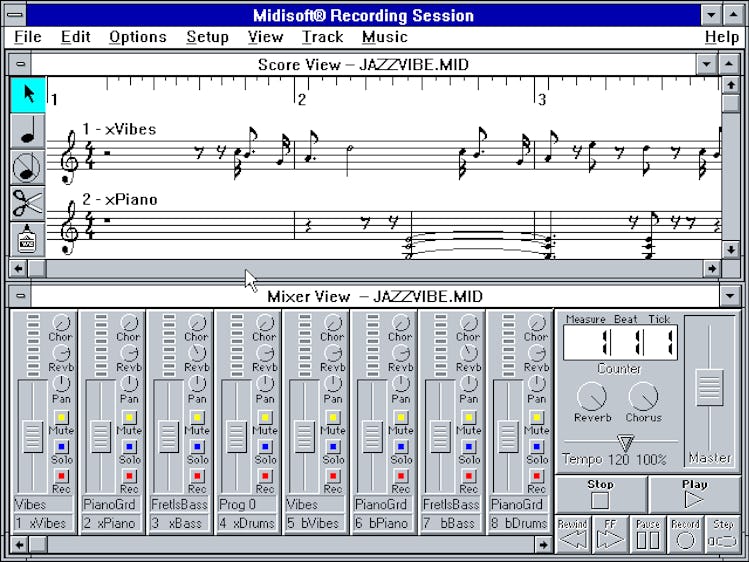
Task: Choose the circled note edit tool
Action: (28, 168)
